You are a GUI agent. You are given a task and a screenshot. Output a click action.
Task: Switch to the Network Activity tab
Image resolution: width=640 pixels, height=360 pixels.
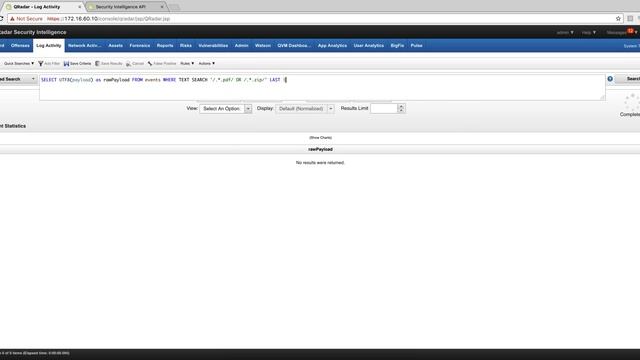pos(84,46)
